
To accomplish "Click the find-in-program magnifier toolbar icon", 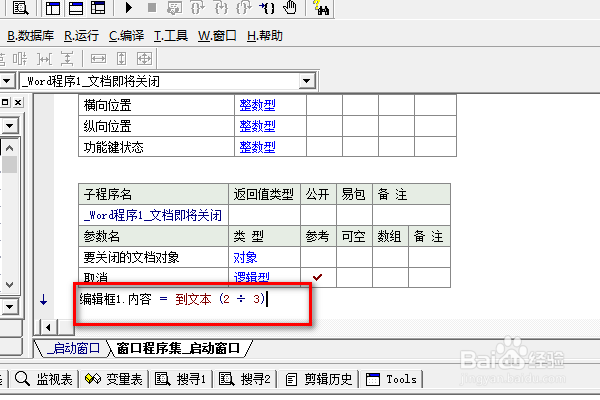I will [20, 7].
